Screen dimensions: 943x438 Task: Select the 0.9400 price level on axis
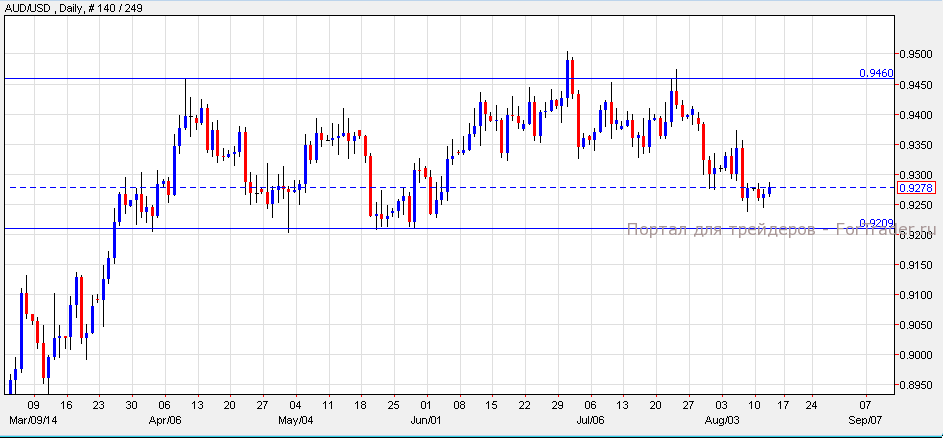(x=915, y=115)
